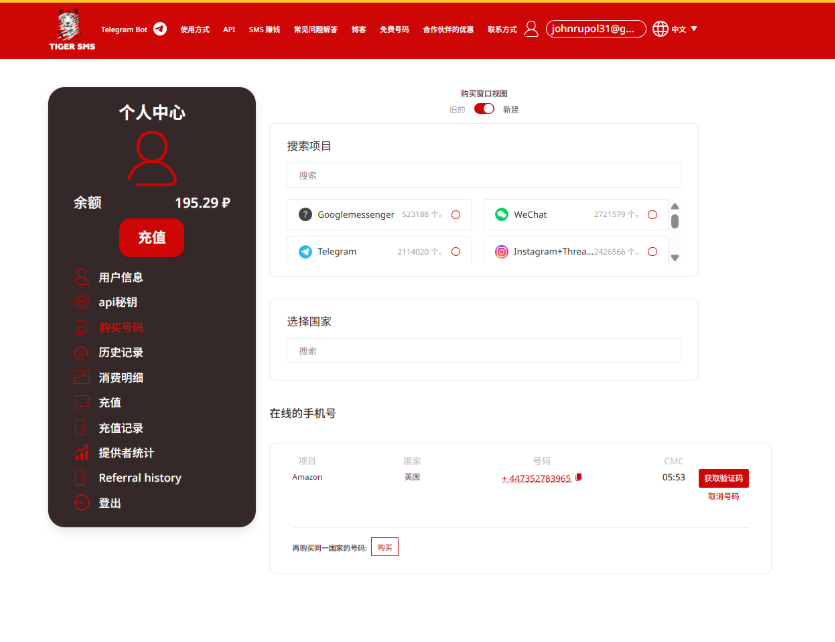Click the 提供者统计 bar chart icon
The image size is (835, 642).
81,452
